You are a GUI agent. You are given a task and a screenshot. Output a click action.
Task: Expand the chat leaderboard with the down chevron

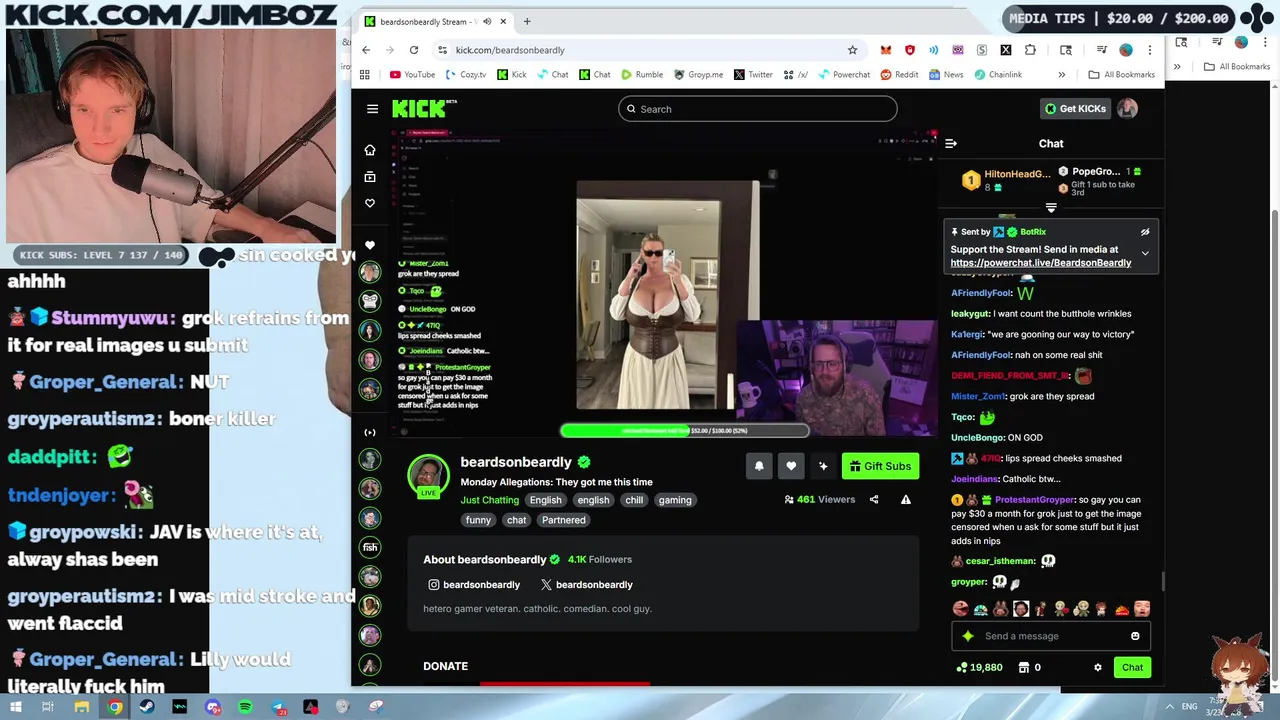point(1051,208)
